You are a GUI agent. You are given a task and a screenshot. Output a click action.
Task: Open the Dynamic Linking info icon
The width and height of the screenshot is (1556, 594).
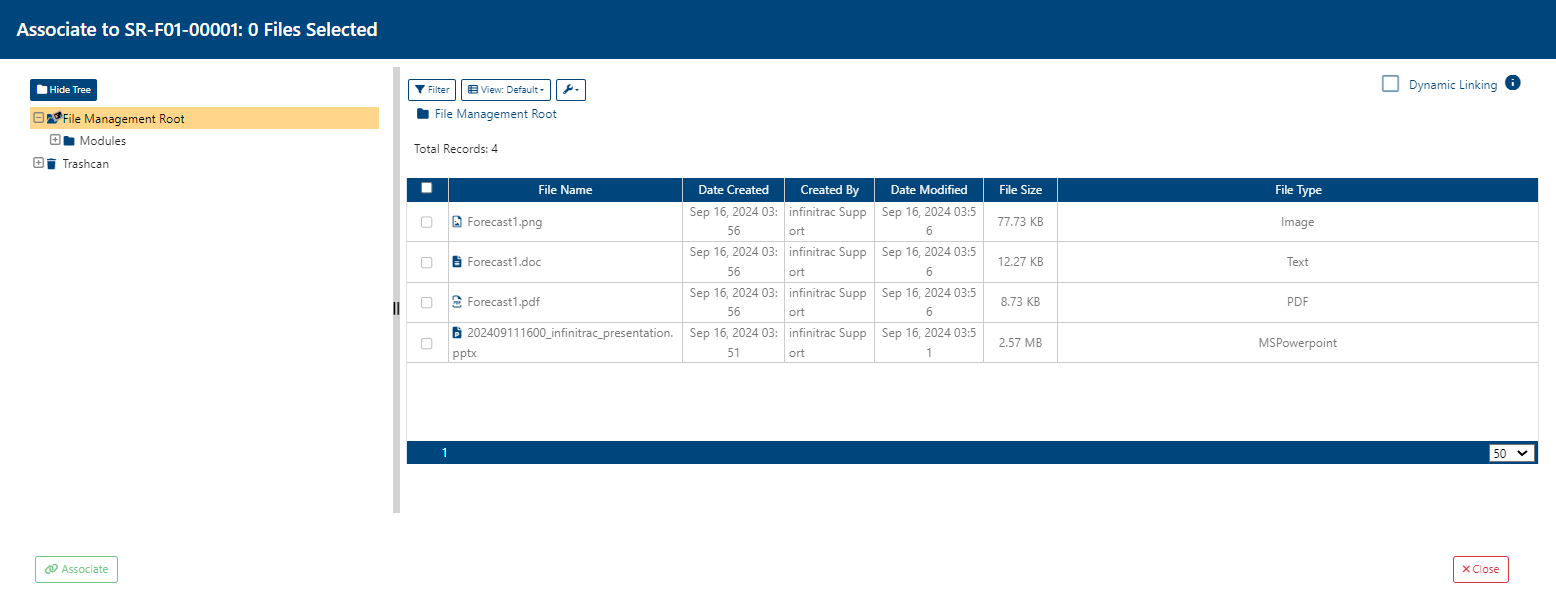point(1512,83)
